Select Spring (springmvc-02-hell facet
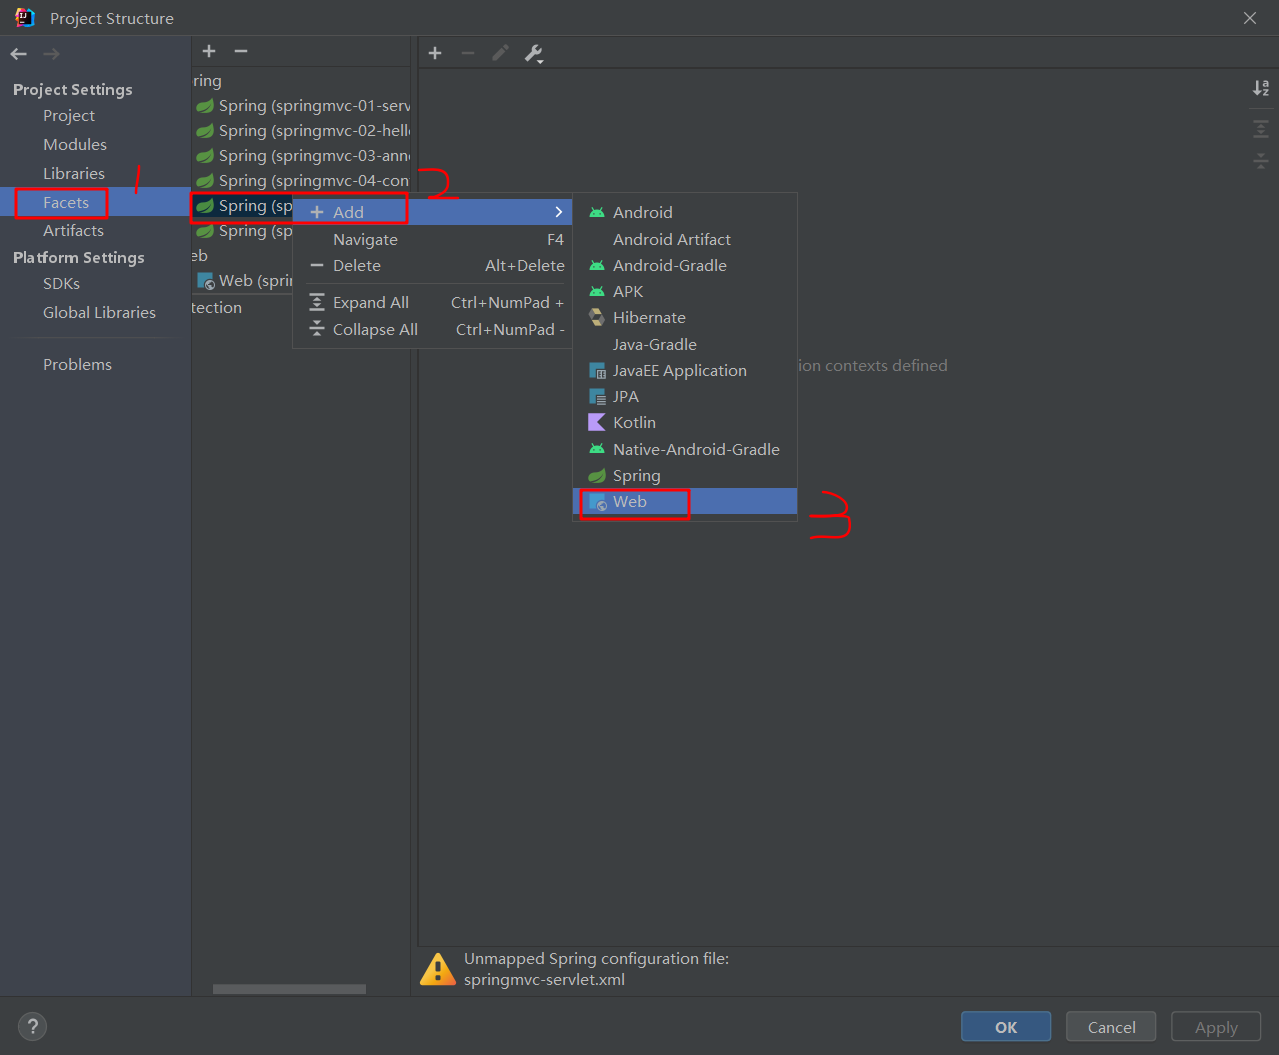The image size is (1279, 1055). click(302, 131)
